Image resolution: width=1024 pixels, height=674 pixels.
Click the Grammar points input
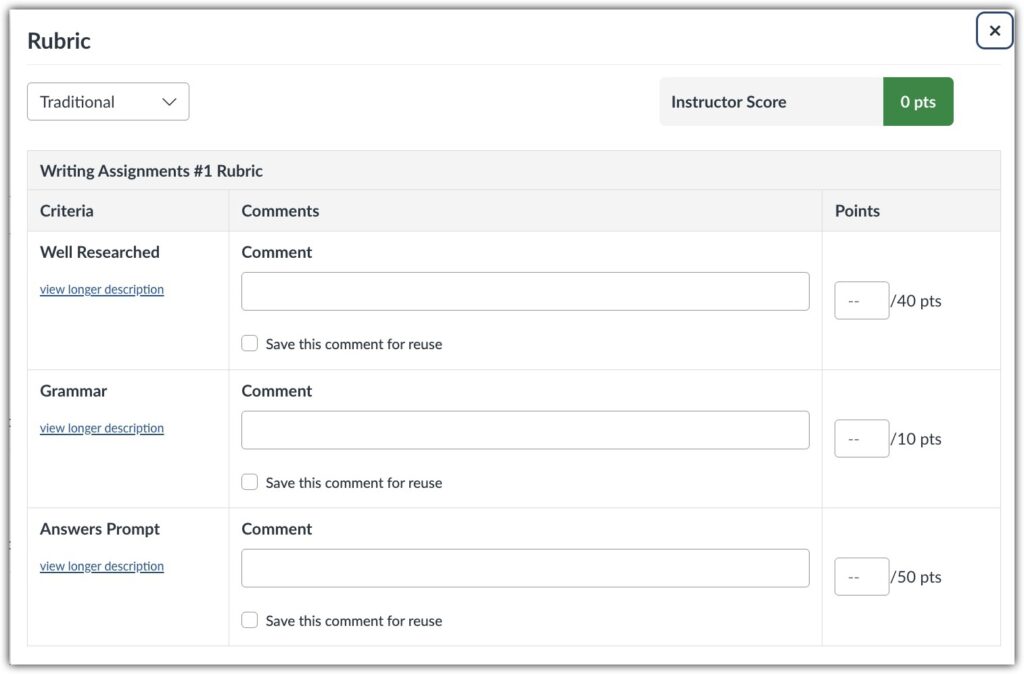click(861, 438)
